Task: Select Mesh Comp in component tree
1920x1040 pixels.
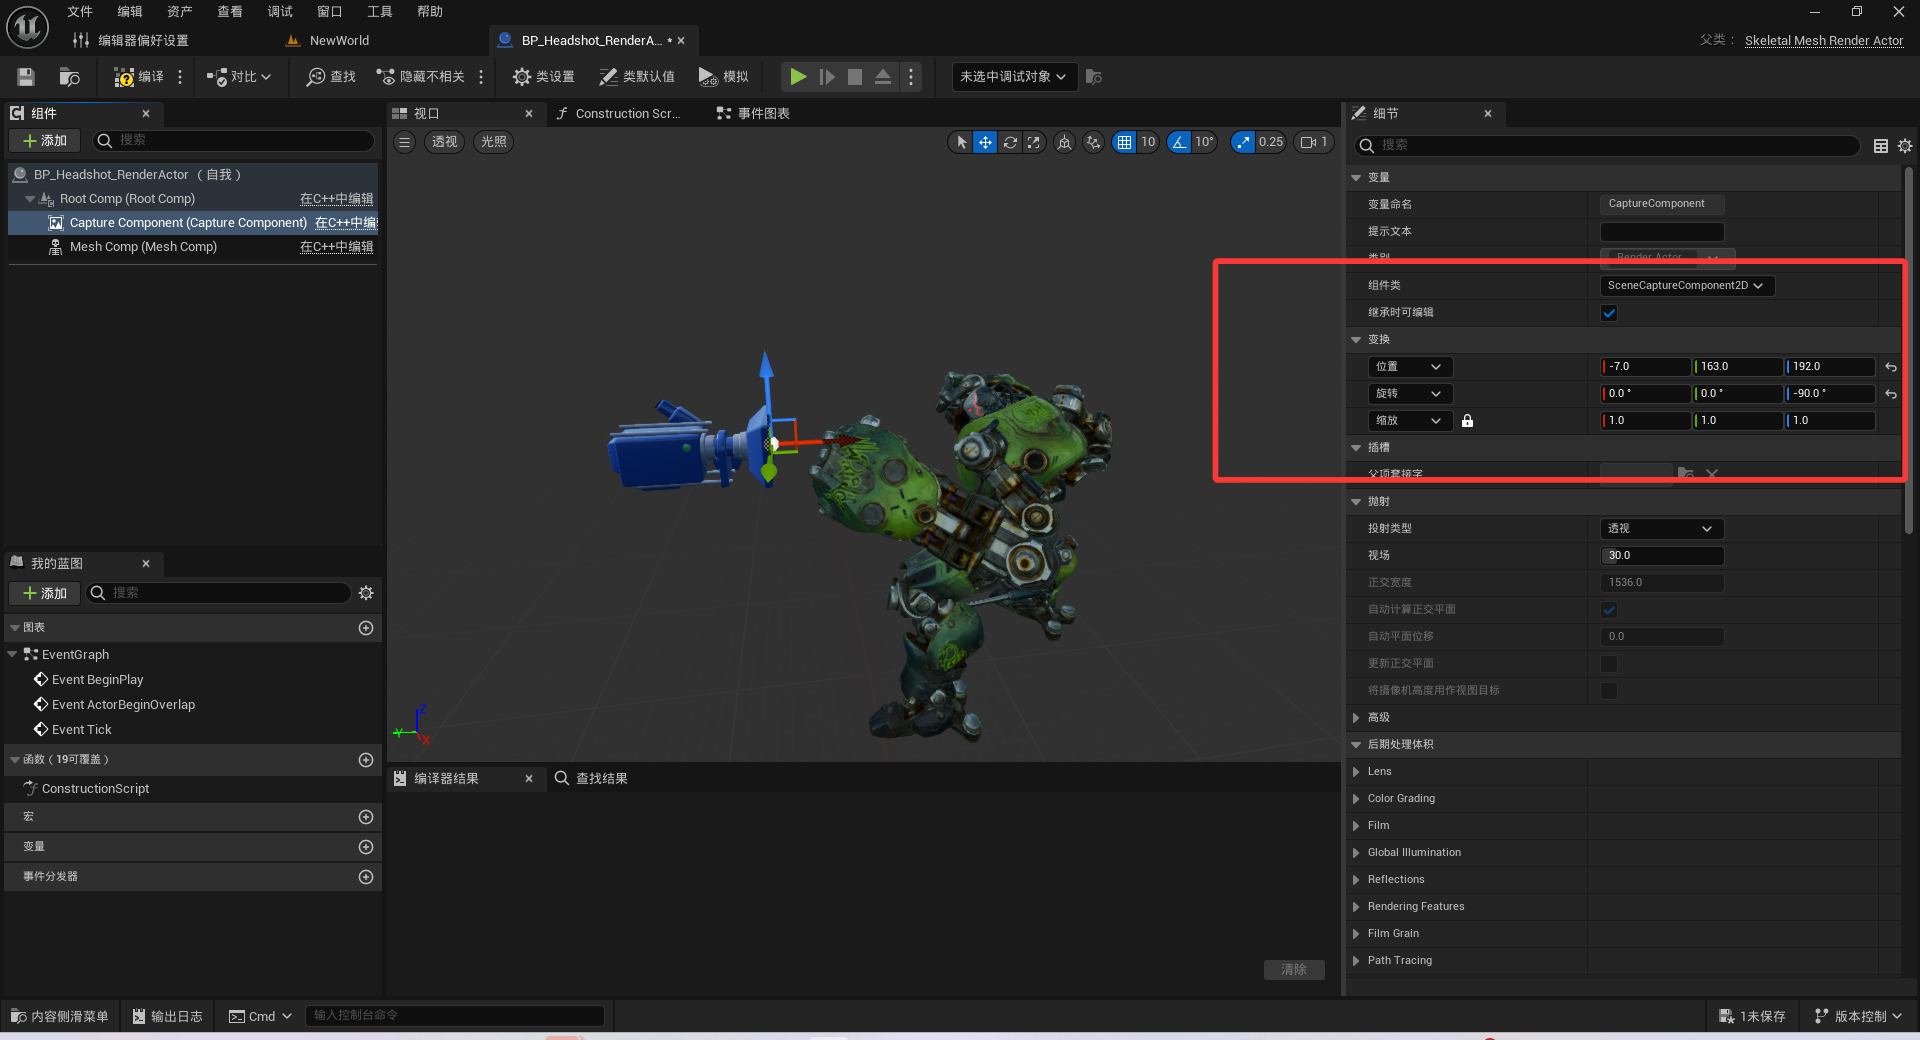Action: (143, 247)
